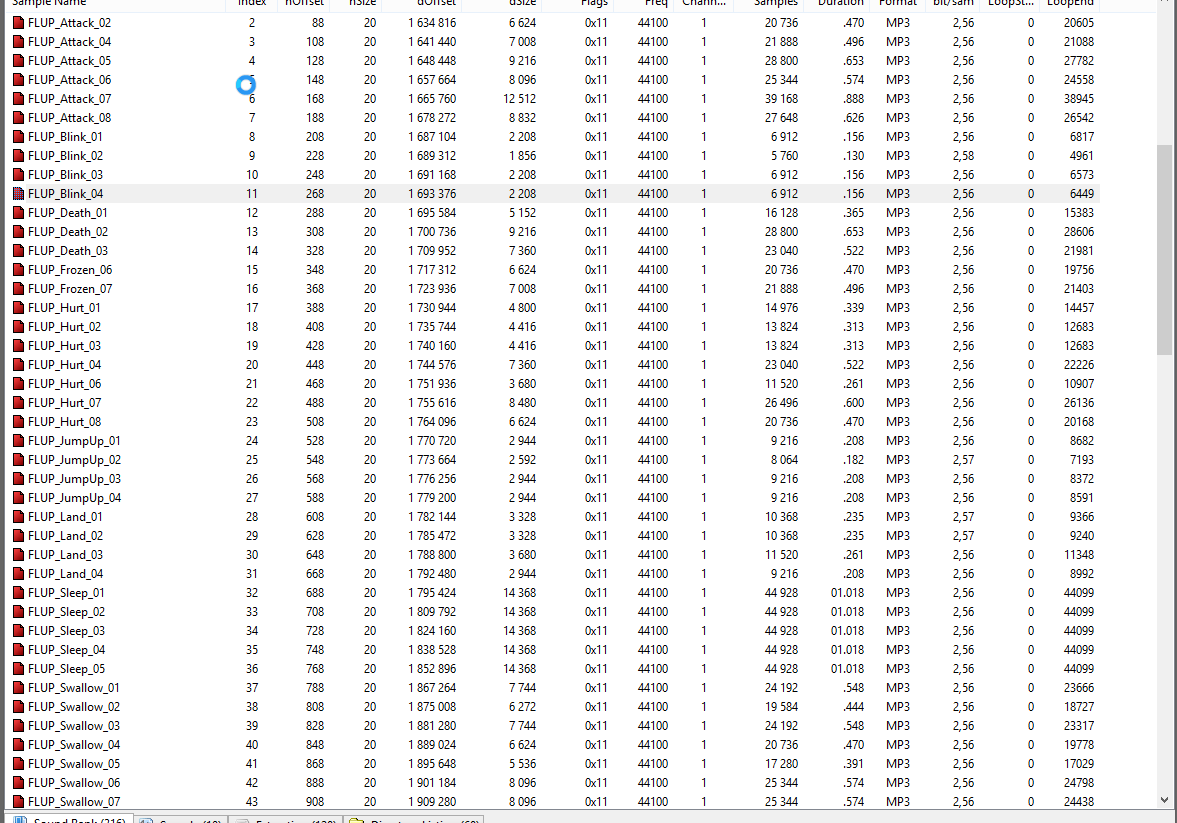Click the file icon beside FLUP_Hurt_01
Screen dimensions: 1177x823
(19, 308)
